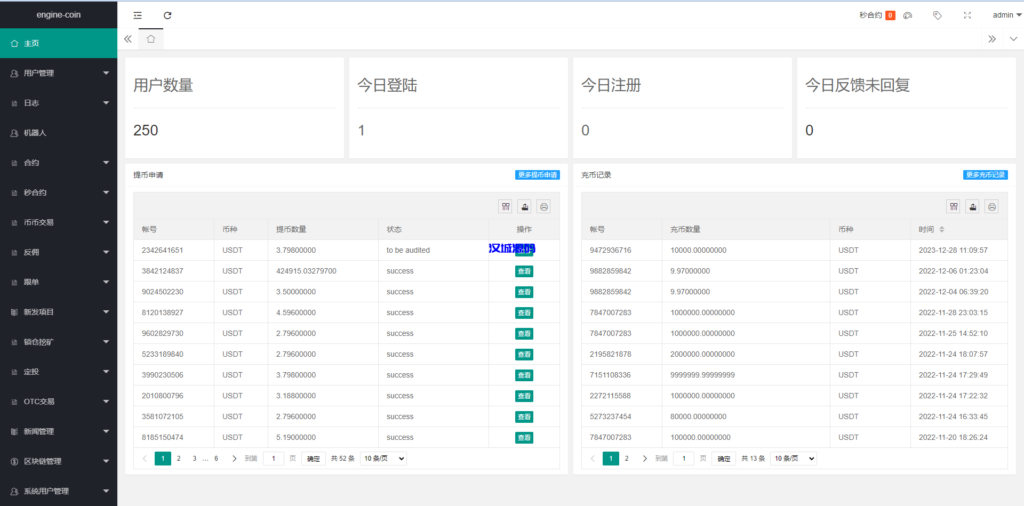1024x506 pixels.
Task: Go to next page arrow in 充币记录 pagination
Action: (x=645, y=458)
